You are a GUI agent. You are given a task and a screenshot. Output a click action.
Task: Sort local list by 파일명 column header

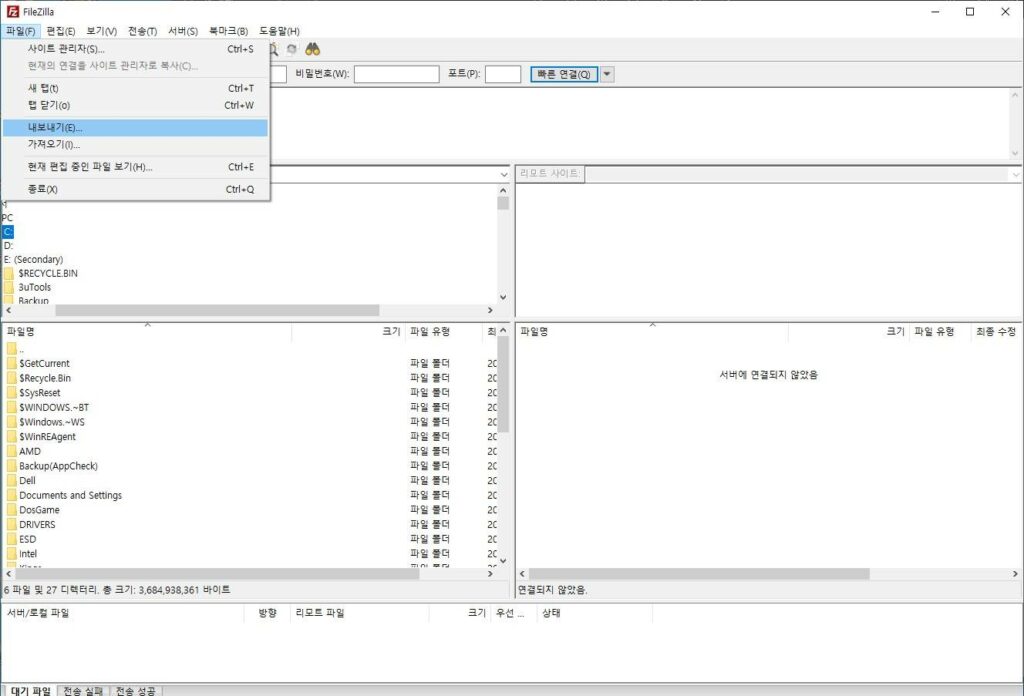(x=147, y=332)
